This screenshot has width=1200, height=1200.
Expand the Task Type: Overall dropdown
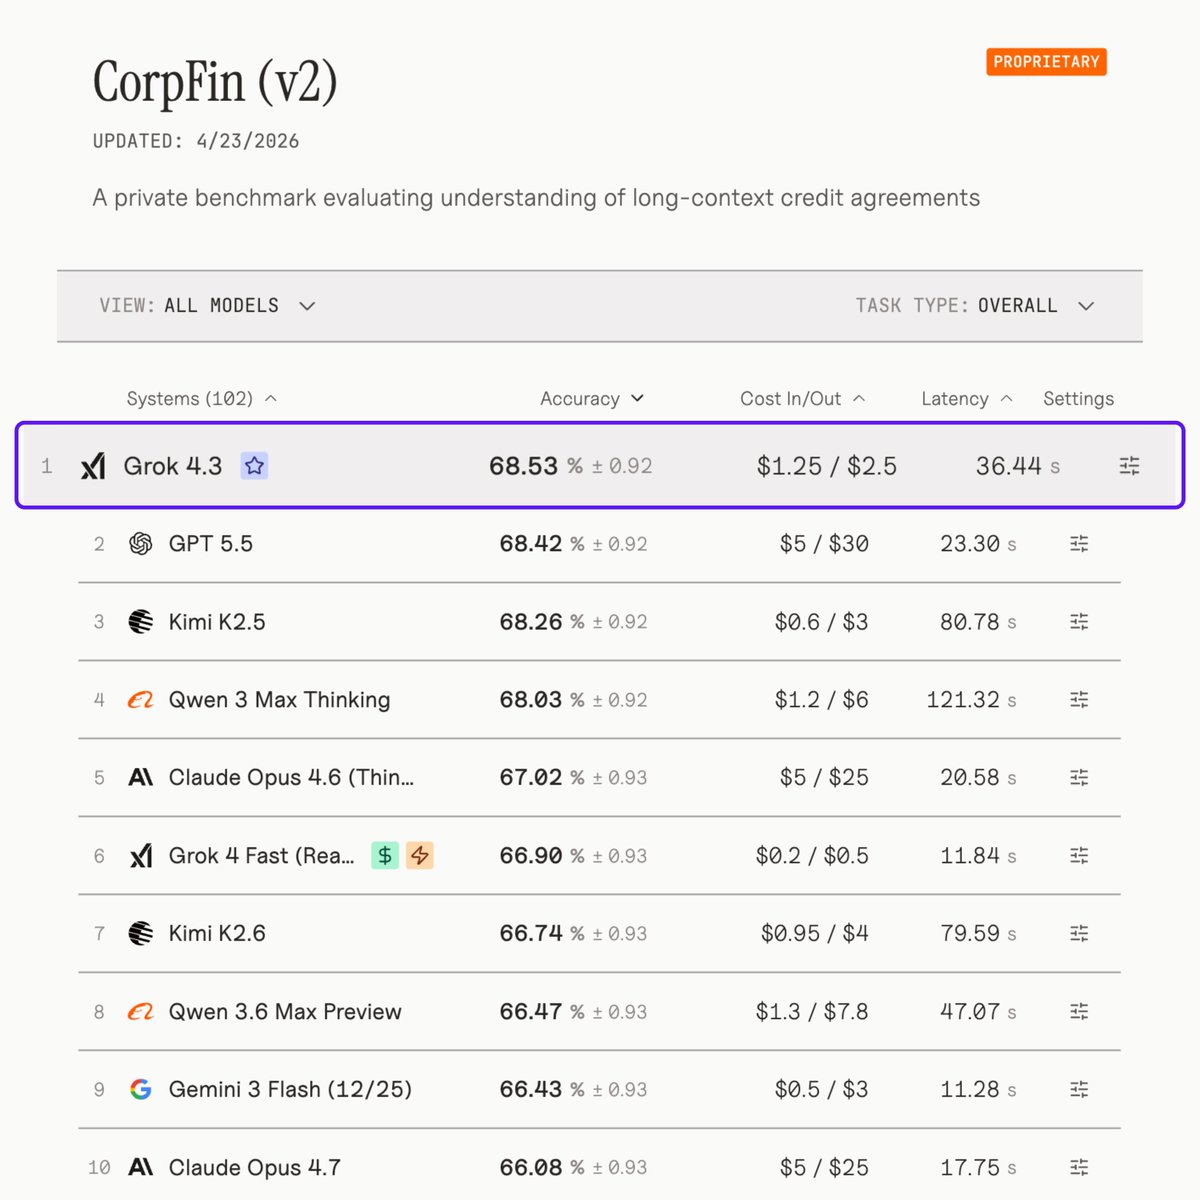[x=975, y=306]
